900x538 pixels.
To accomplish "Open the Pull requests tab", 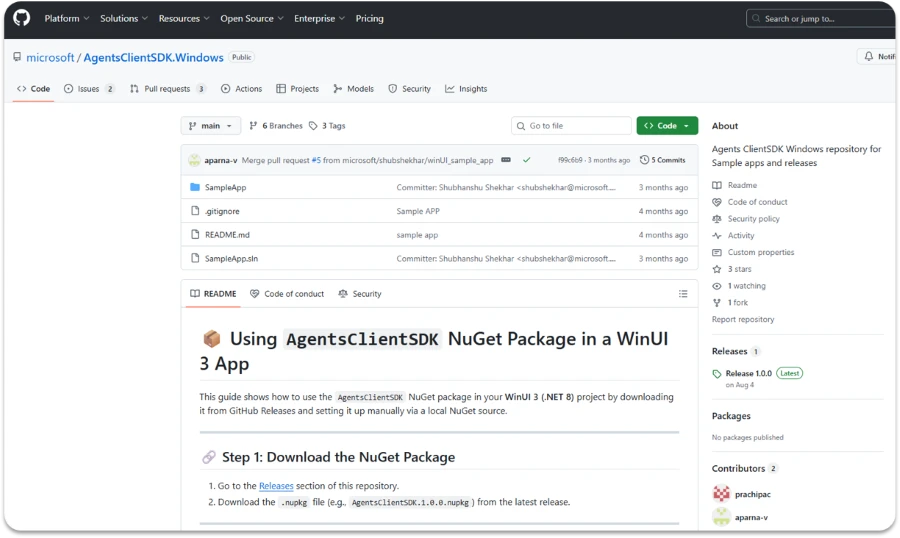I will [168, 89].
